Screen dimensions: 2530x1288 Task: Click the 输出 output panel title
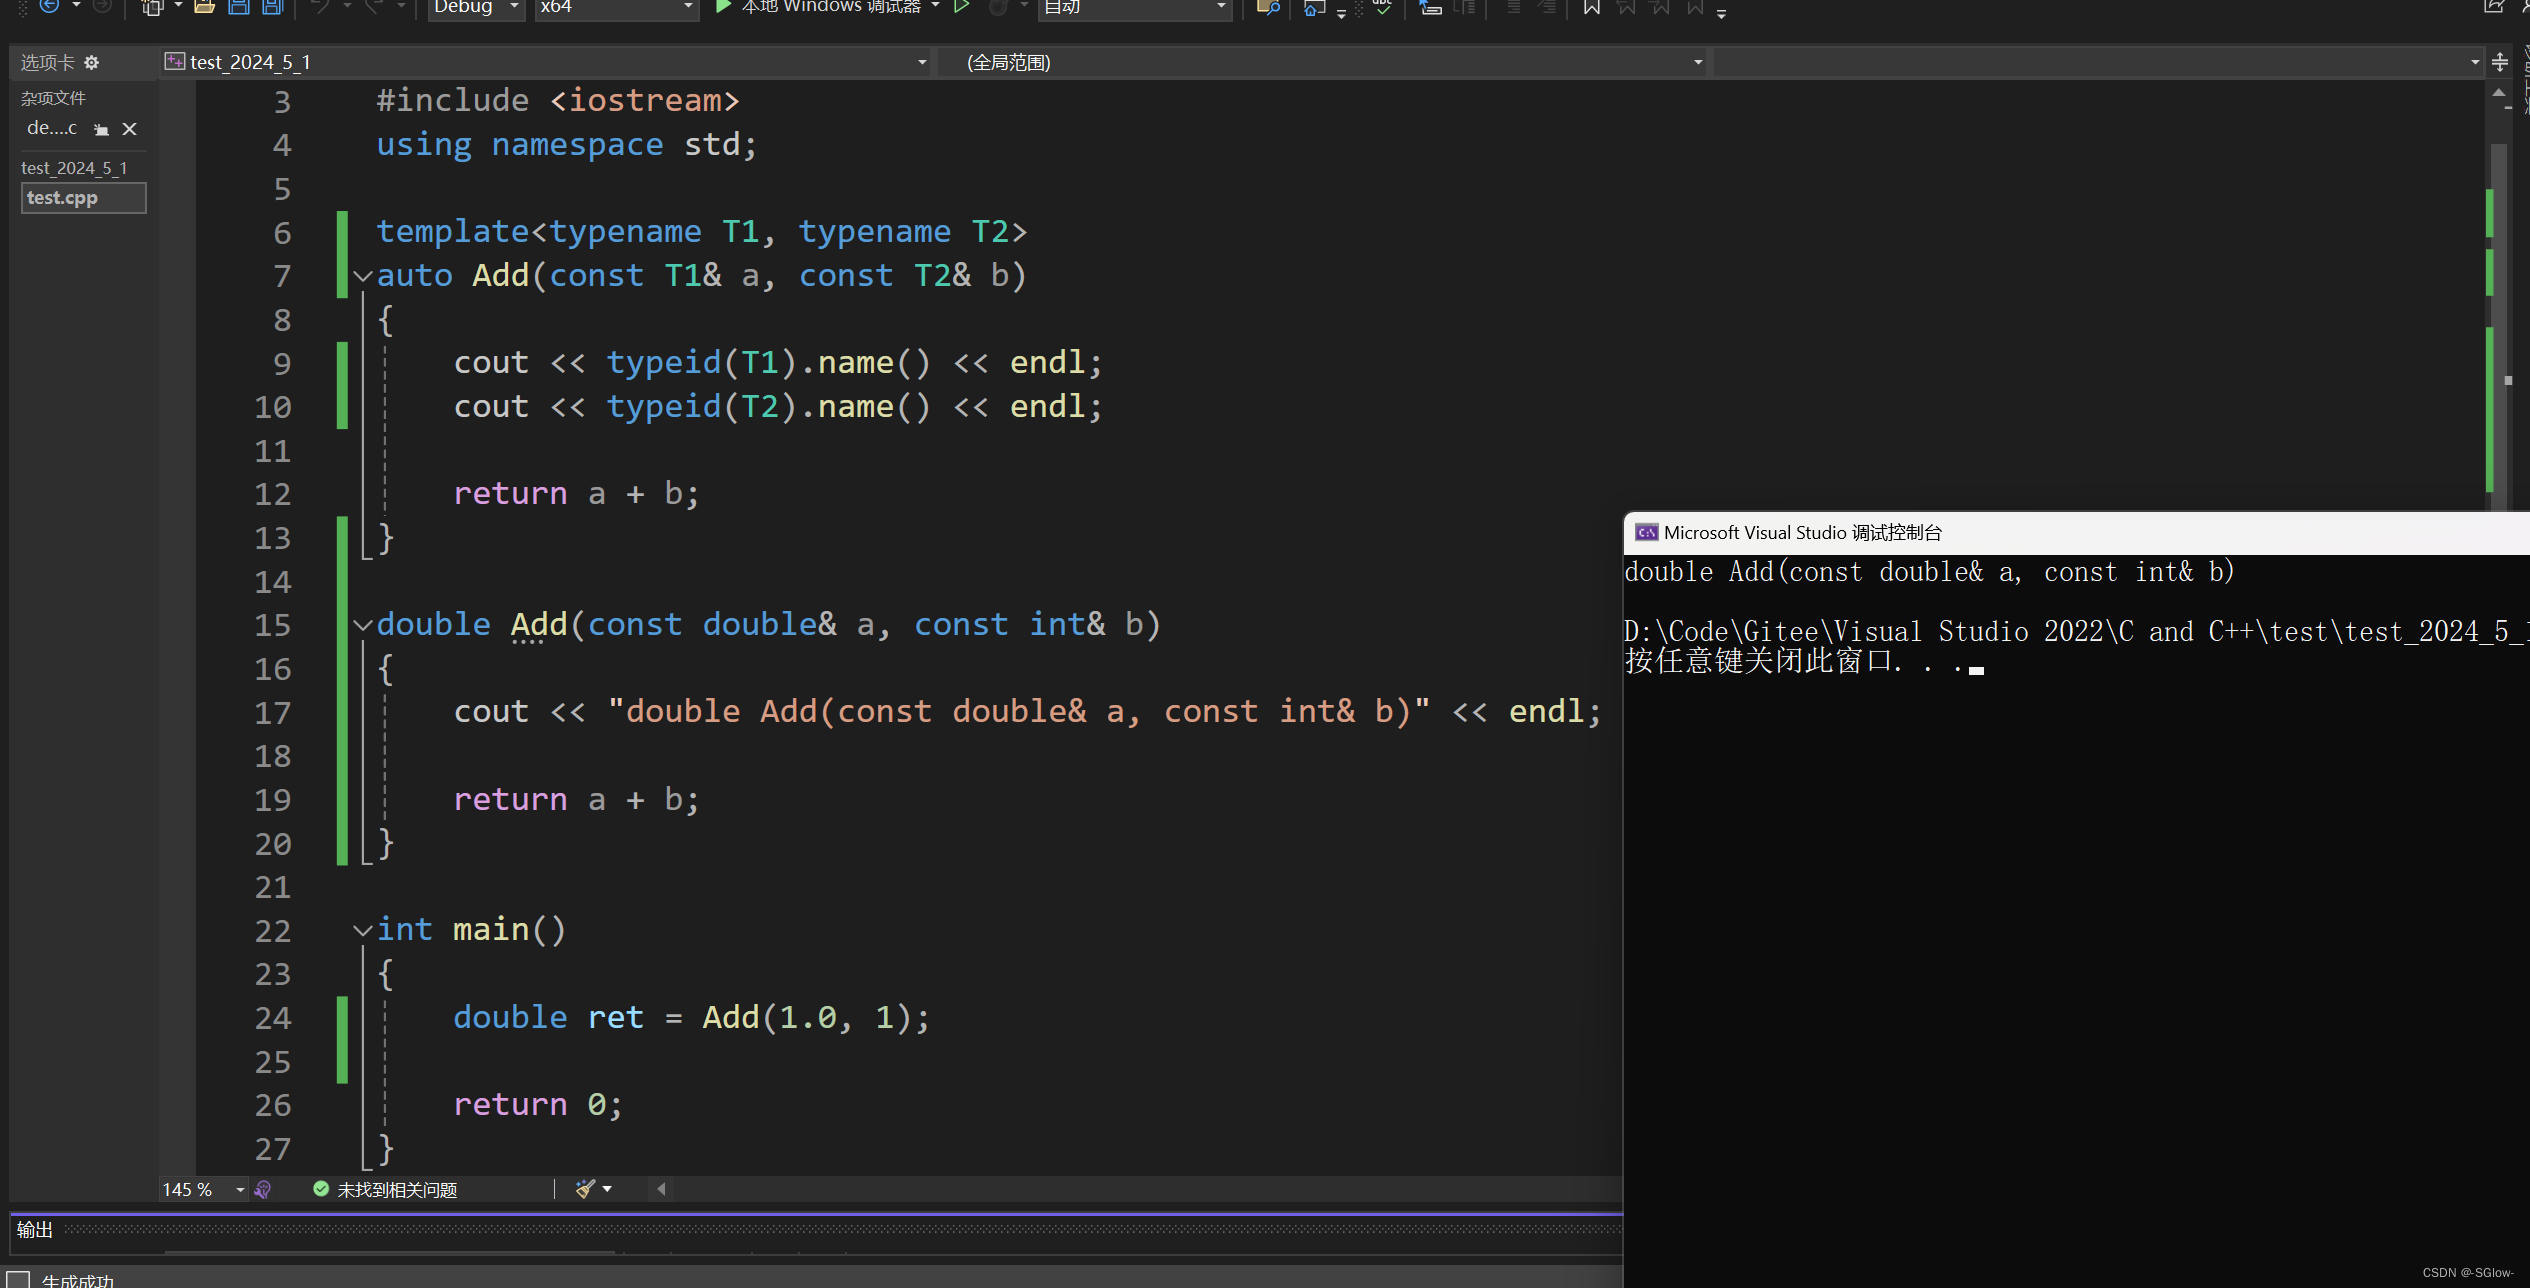pyautogui.click(x=35, y=1229)
